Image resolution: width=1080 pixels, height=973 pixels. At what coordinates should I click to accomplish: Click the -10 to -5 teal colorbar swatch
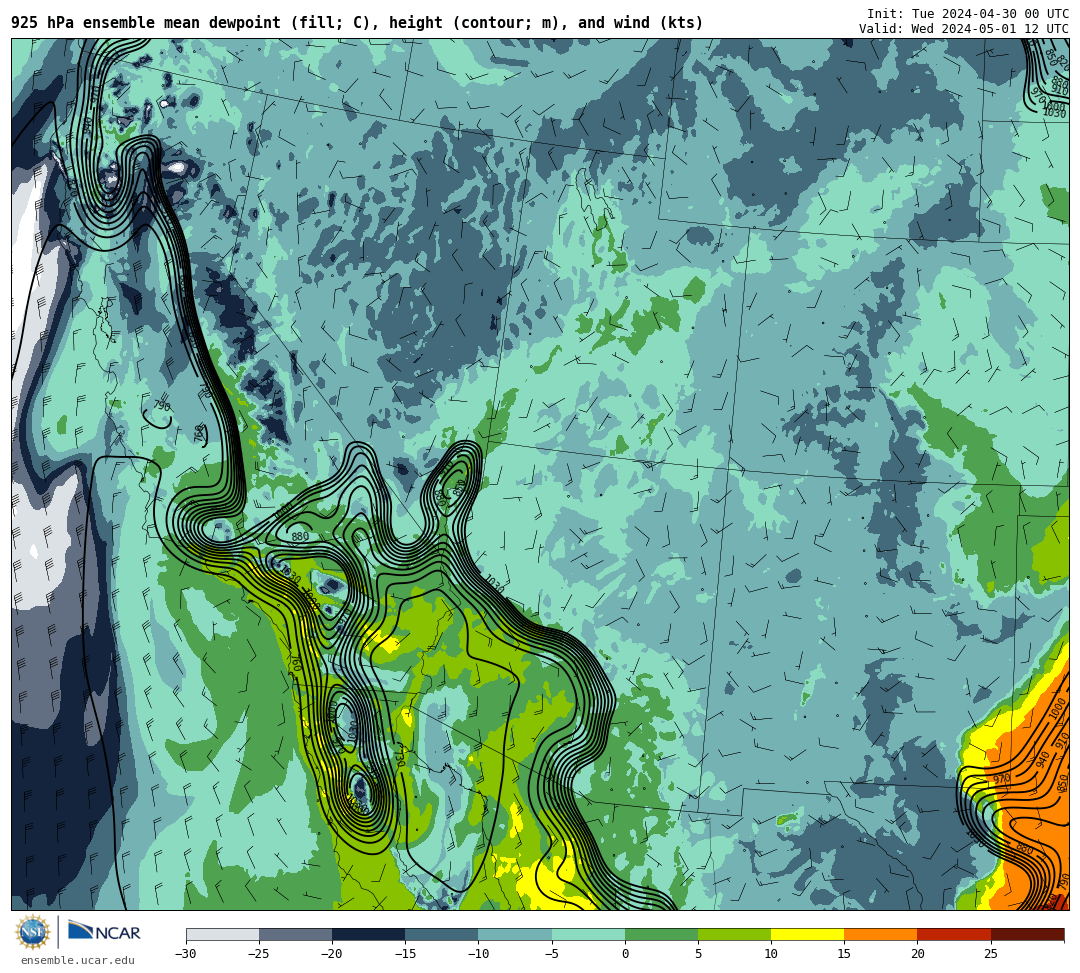[x=515, y=934]
